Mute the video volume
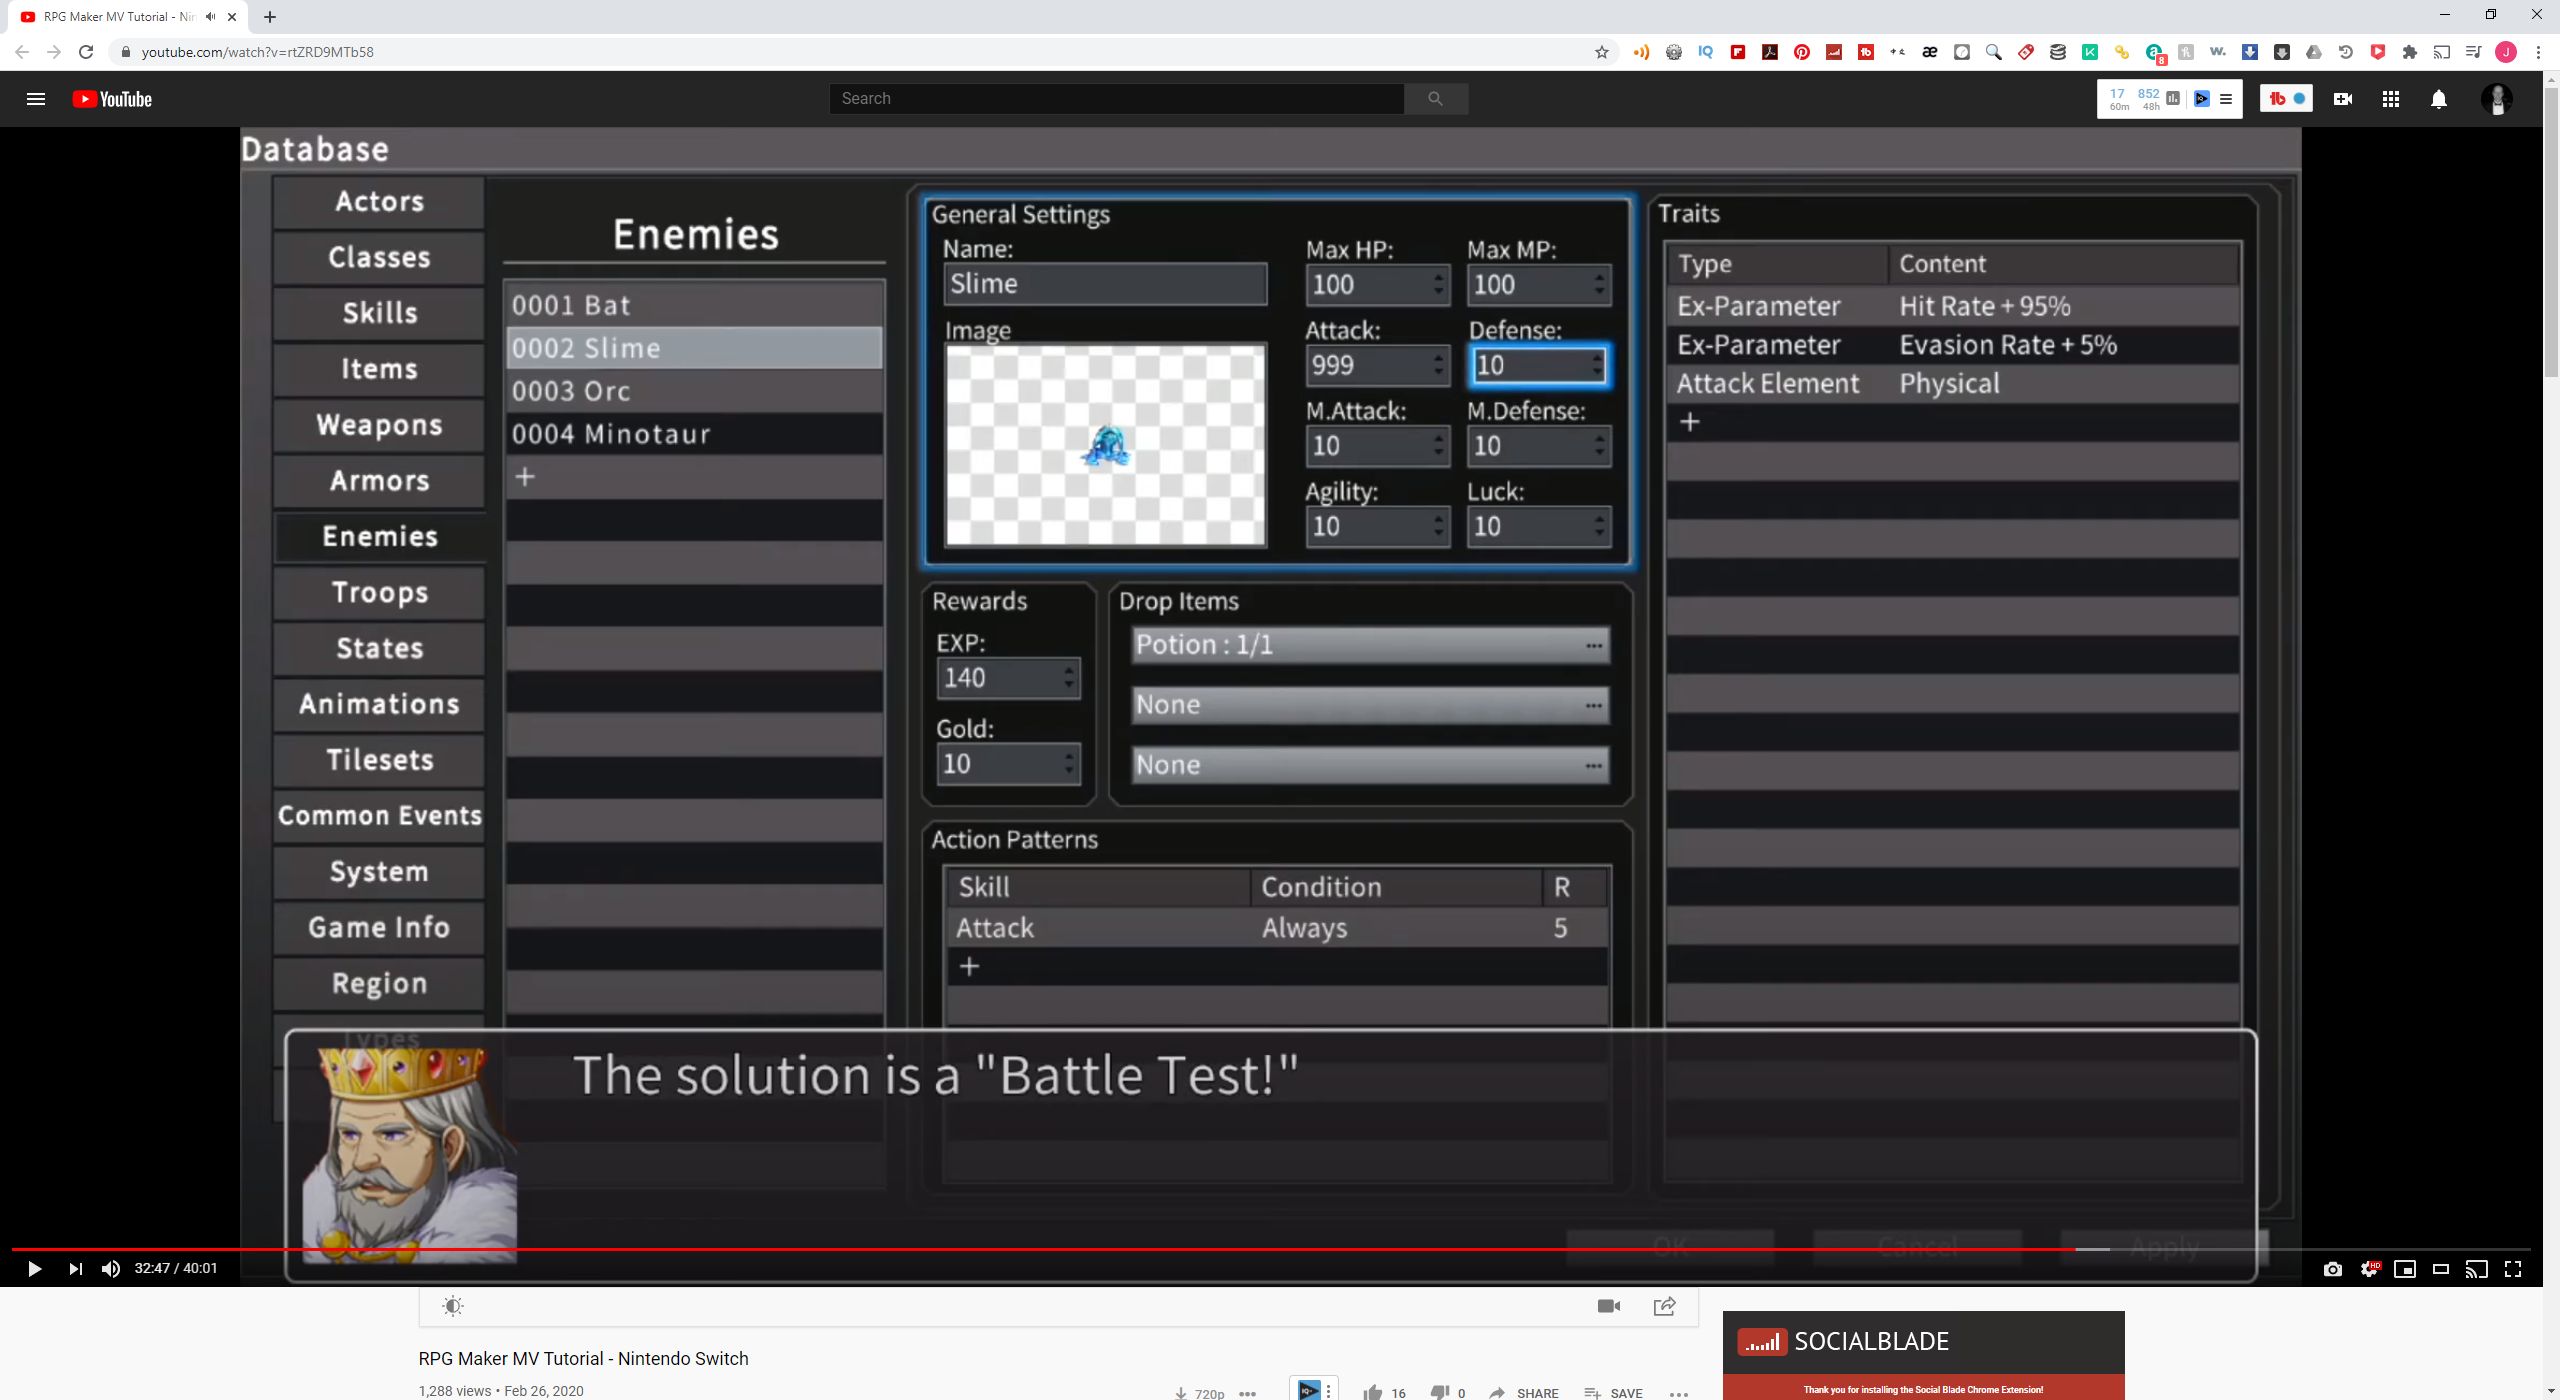 click(x=111, y=1269)
